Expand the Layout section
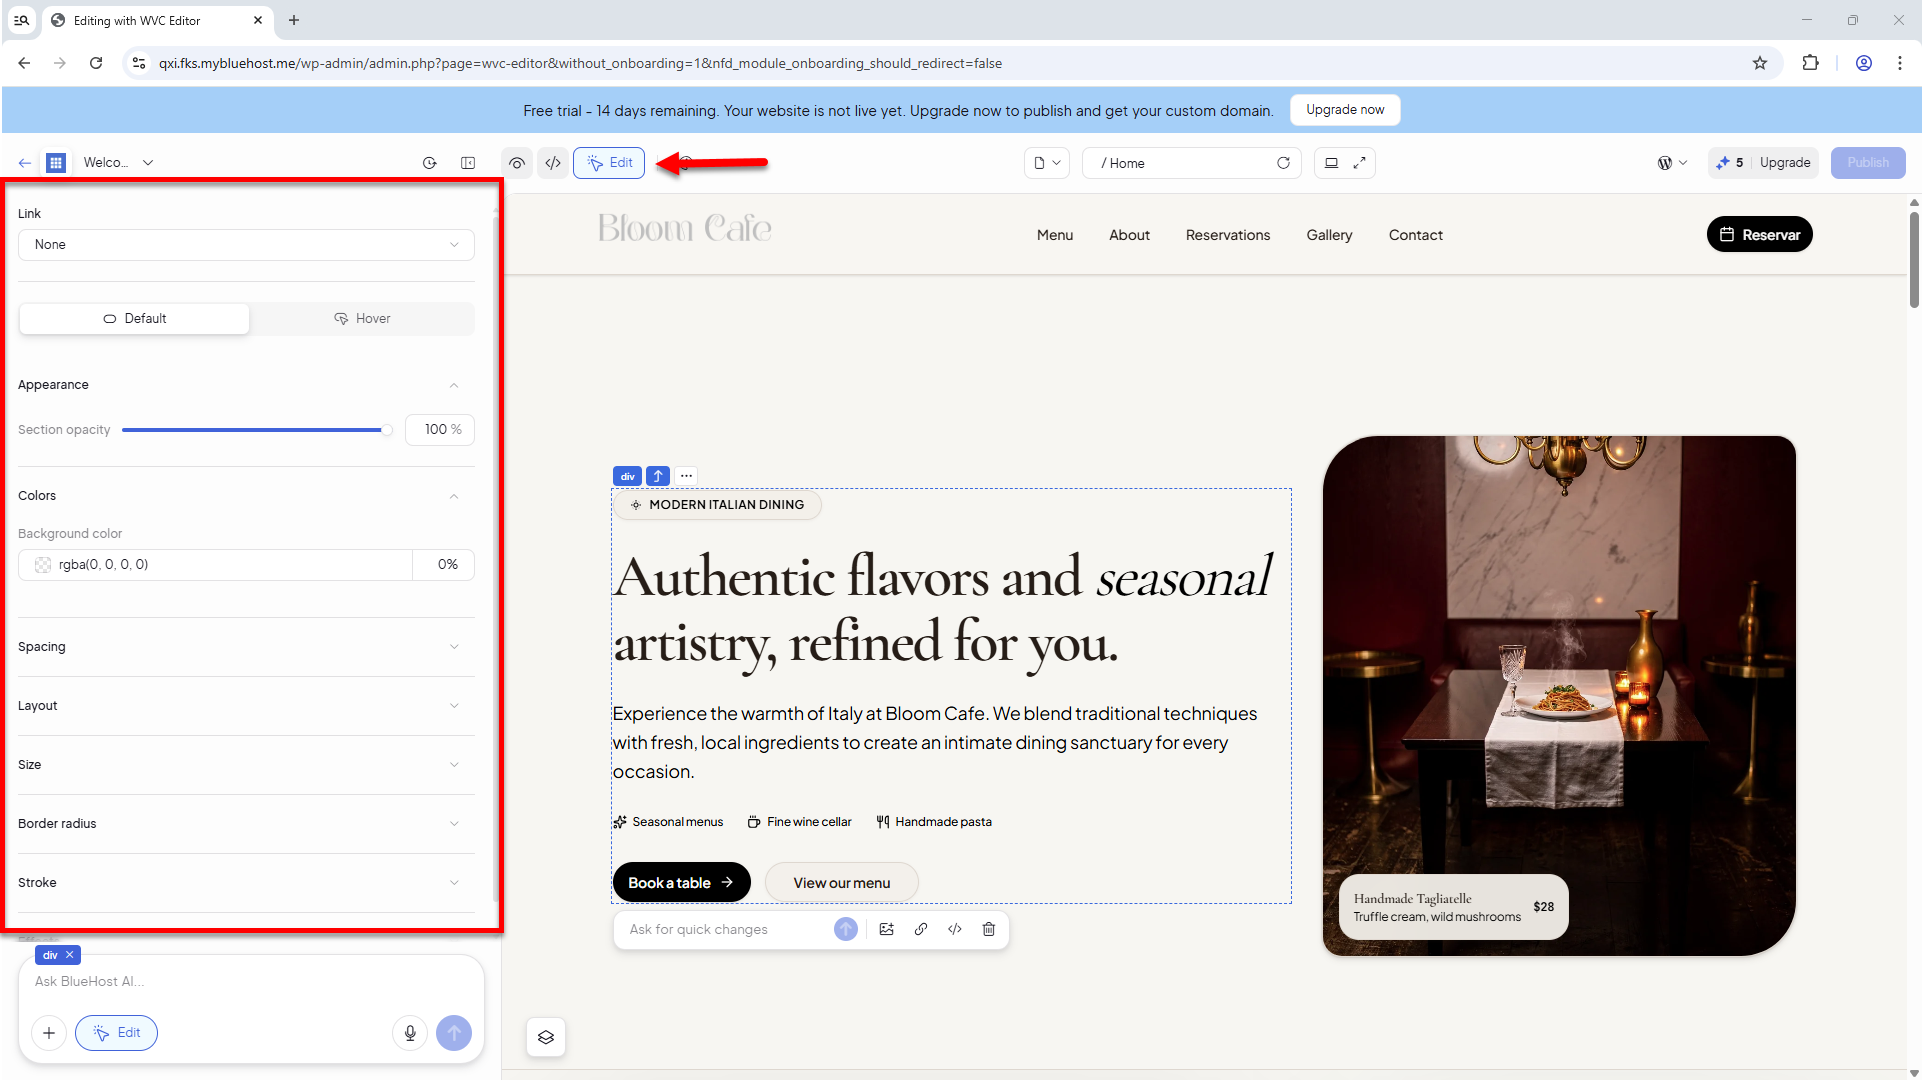This screenshot has width=1922, height=1080. click(246, 706)
